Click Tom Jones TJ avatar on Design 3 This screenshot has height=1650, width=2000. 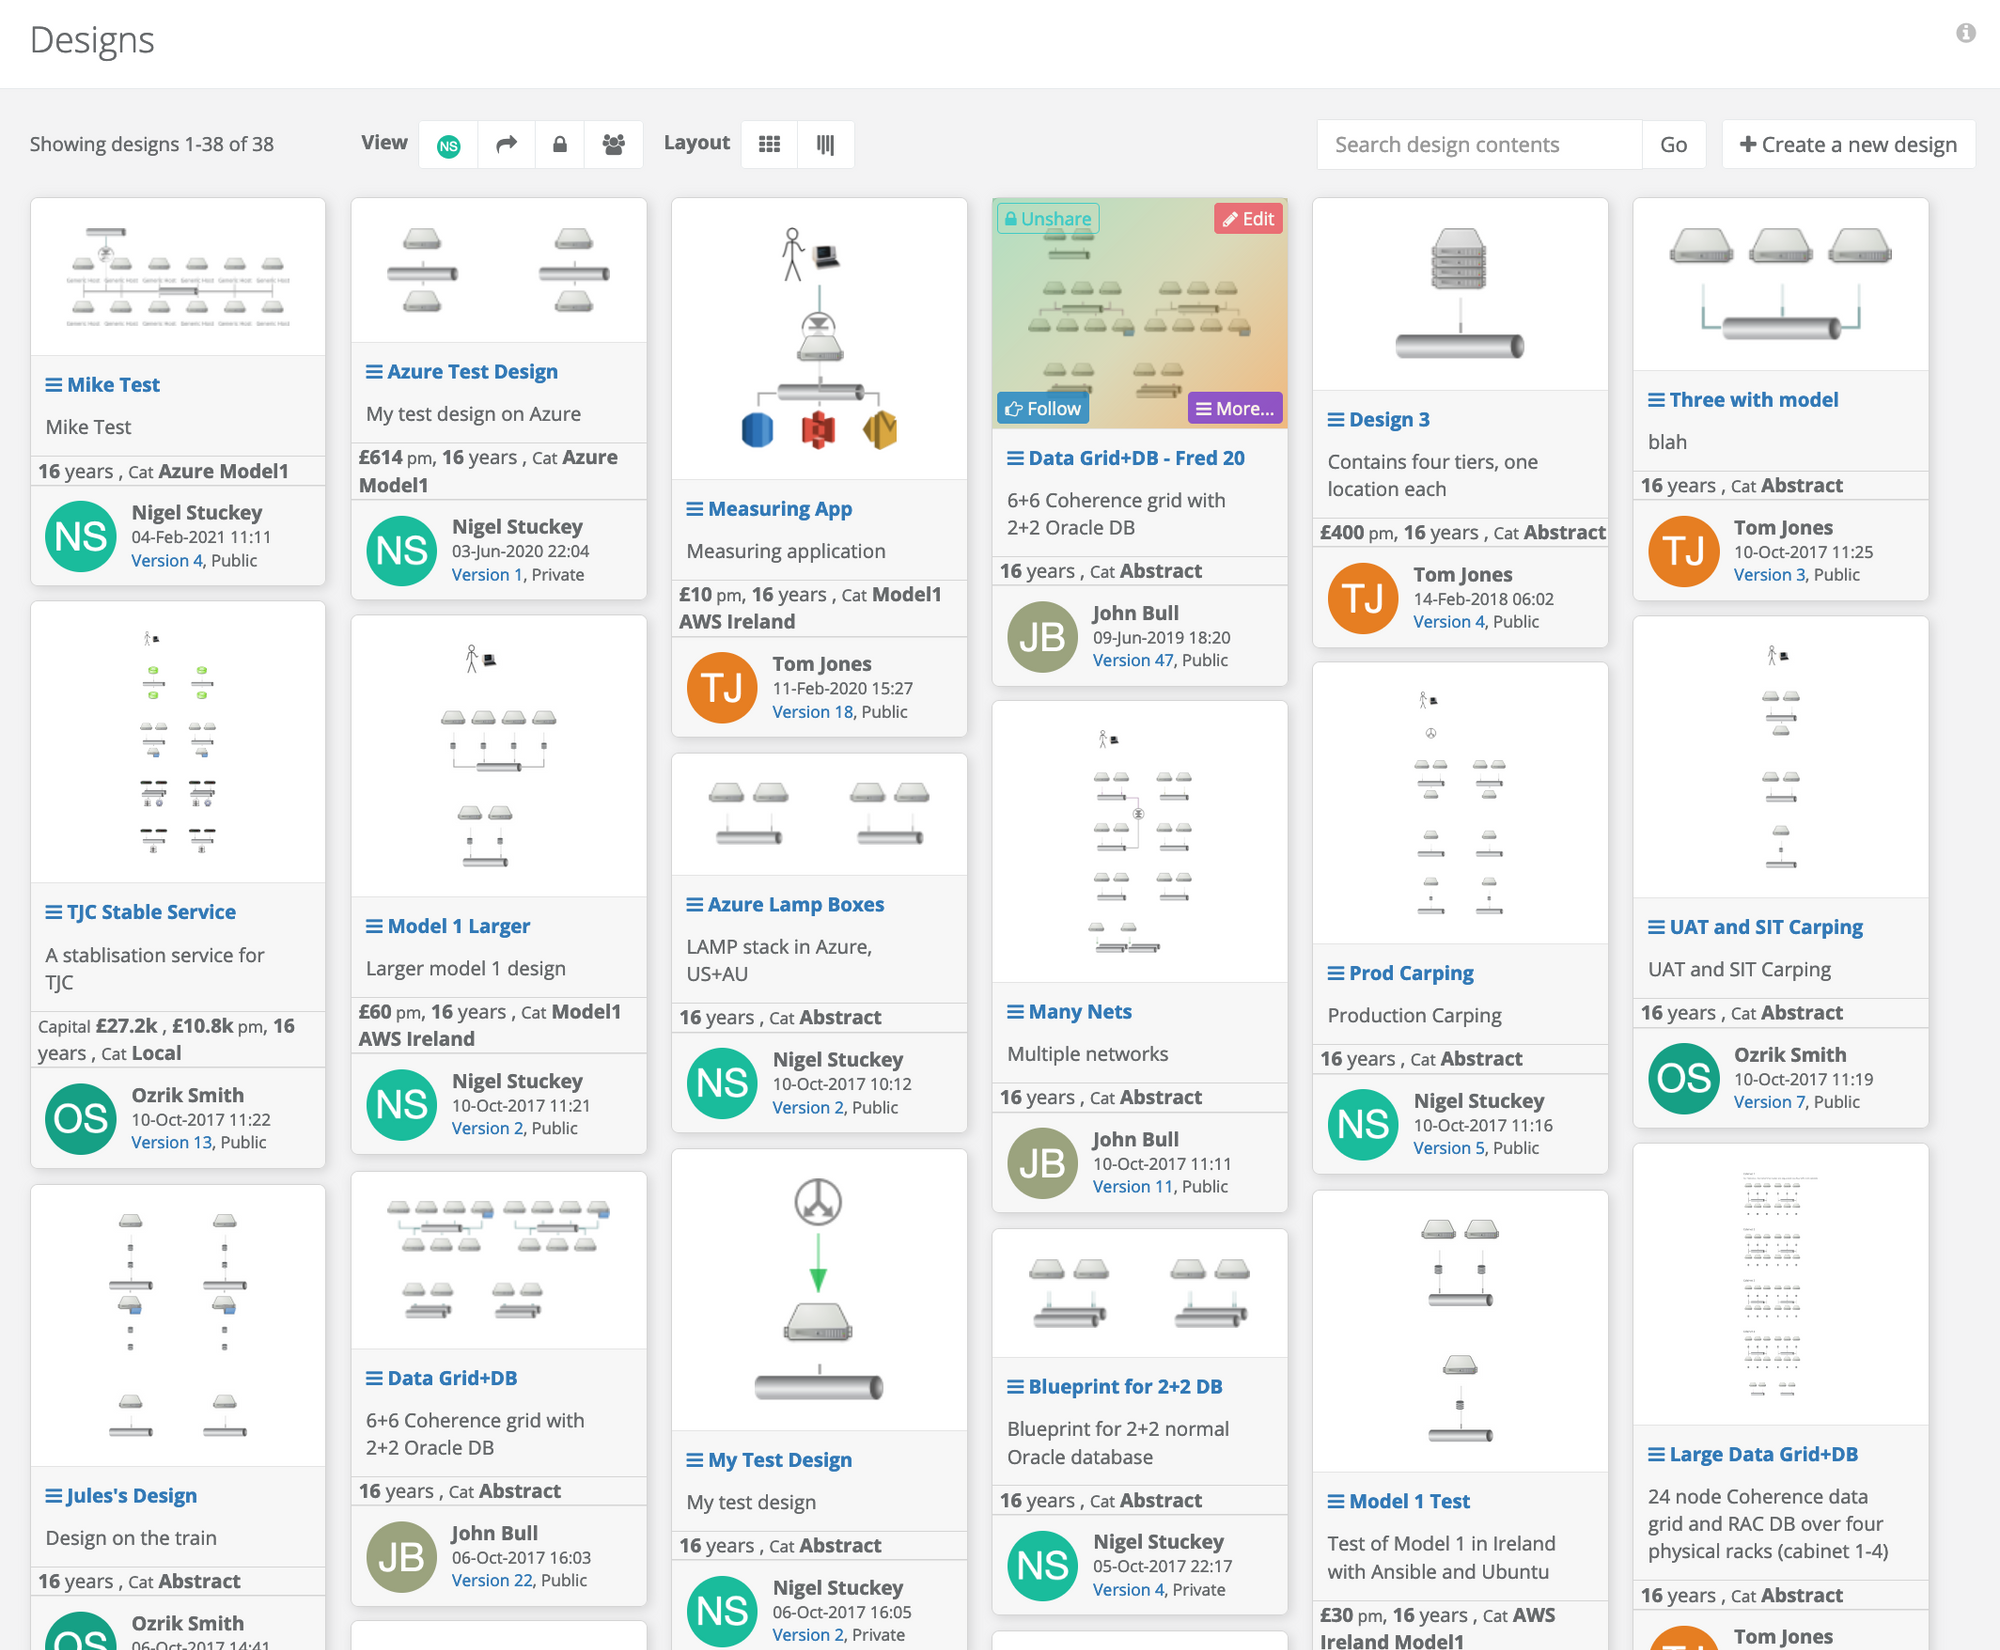(x=1362, y=598)
